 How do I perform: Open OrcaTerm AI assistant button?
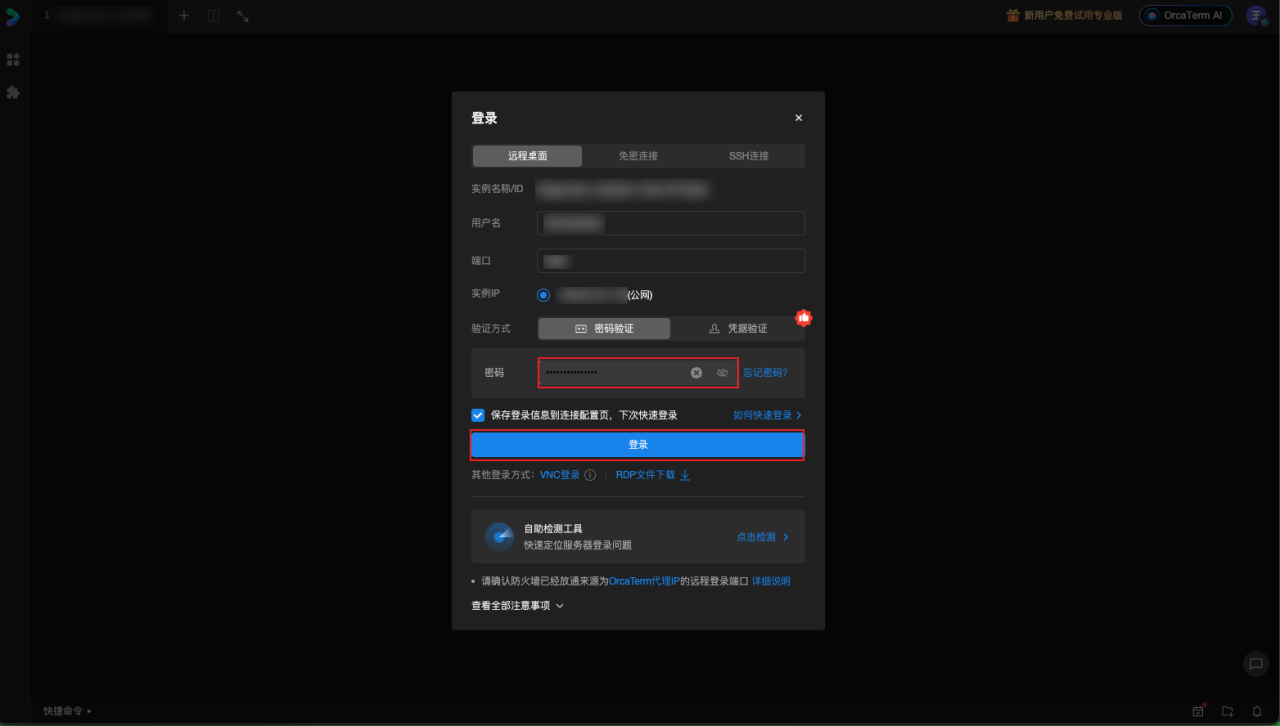tap(1186, 16)
